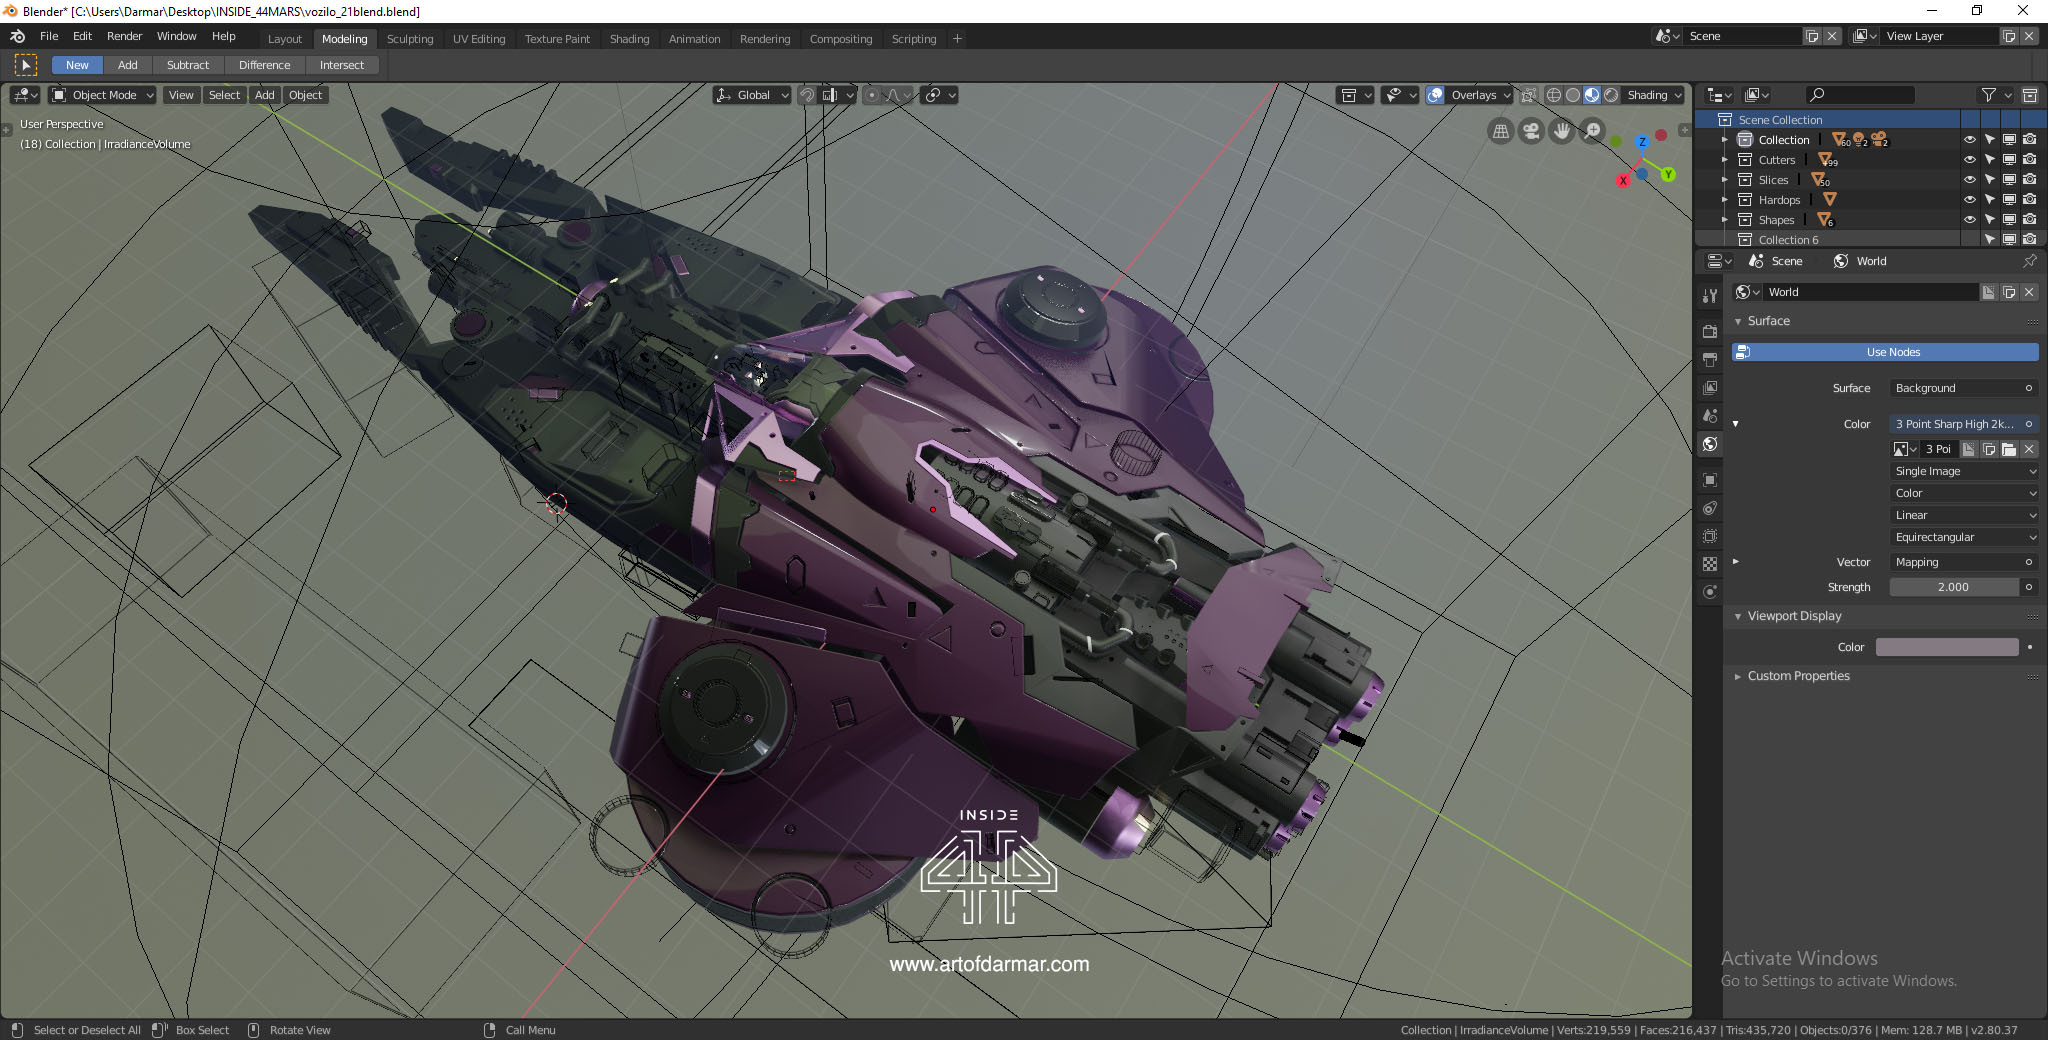This screenshot has width=2048, height=1040.
Task: Open the Object properties tab
Action: (x=1710, y=479)
